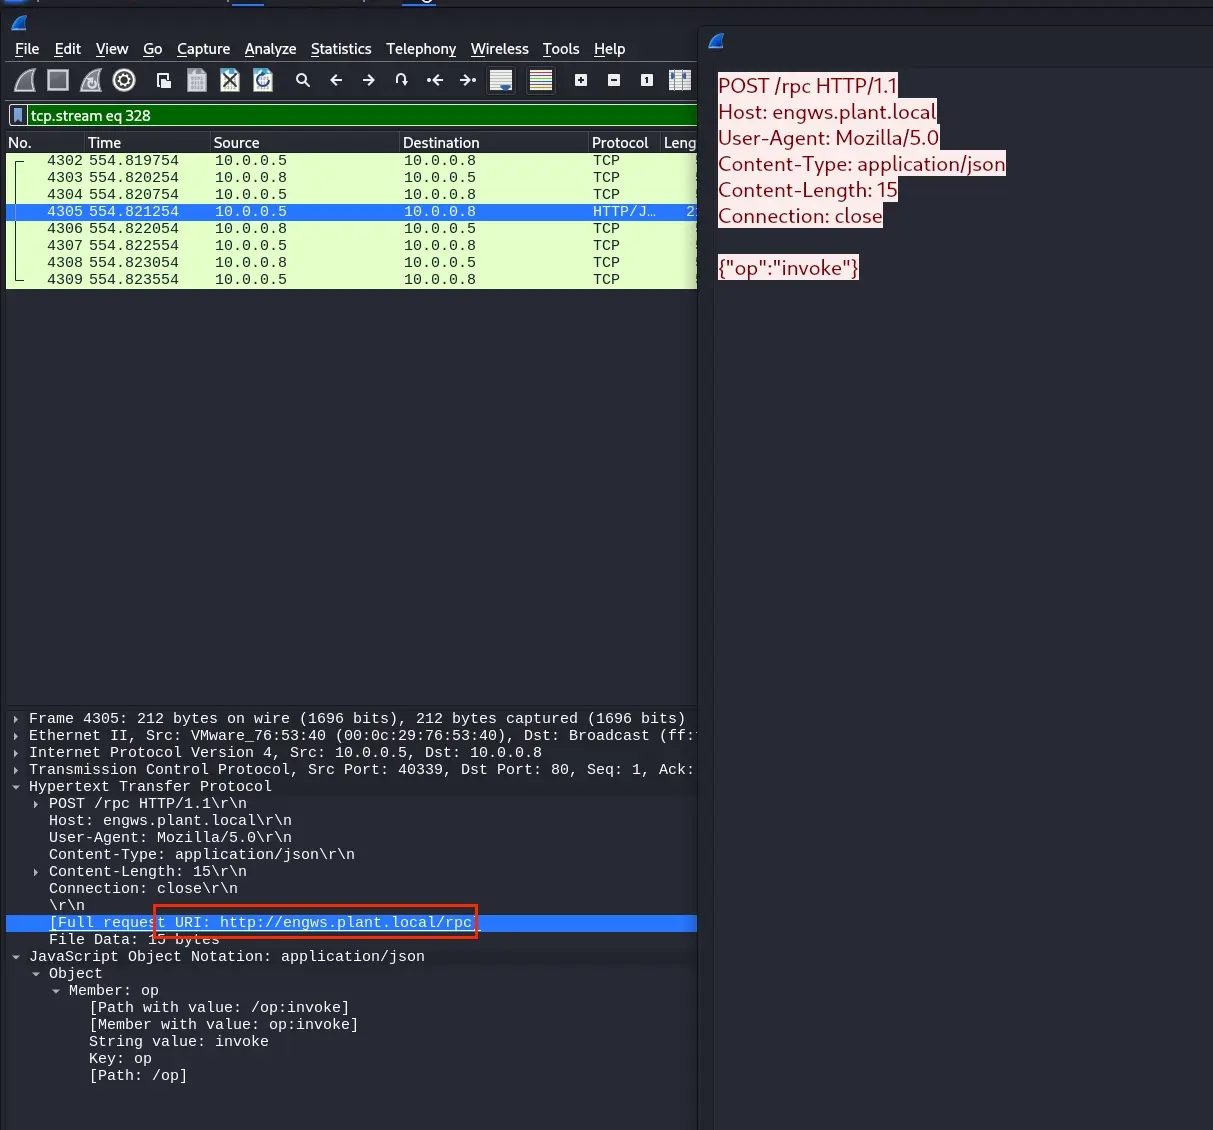The image size is (1213, 1130).
Task: Open the Capture menu
Action: coord(203,49)
